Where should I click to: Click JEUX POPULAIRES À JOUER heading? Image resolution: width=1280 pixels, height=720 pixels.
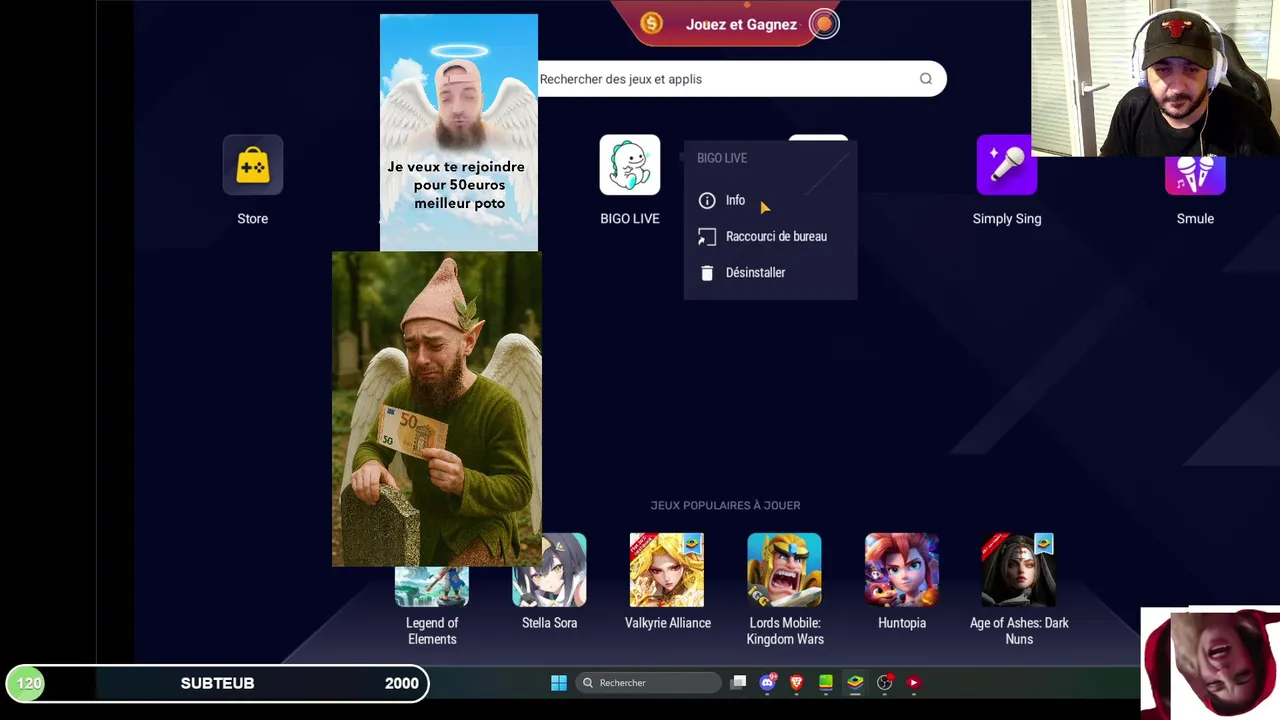point(725,505)
